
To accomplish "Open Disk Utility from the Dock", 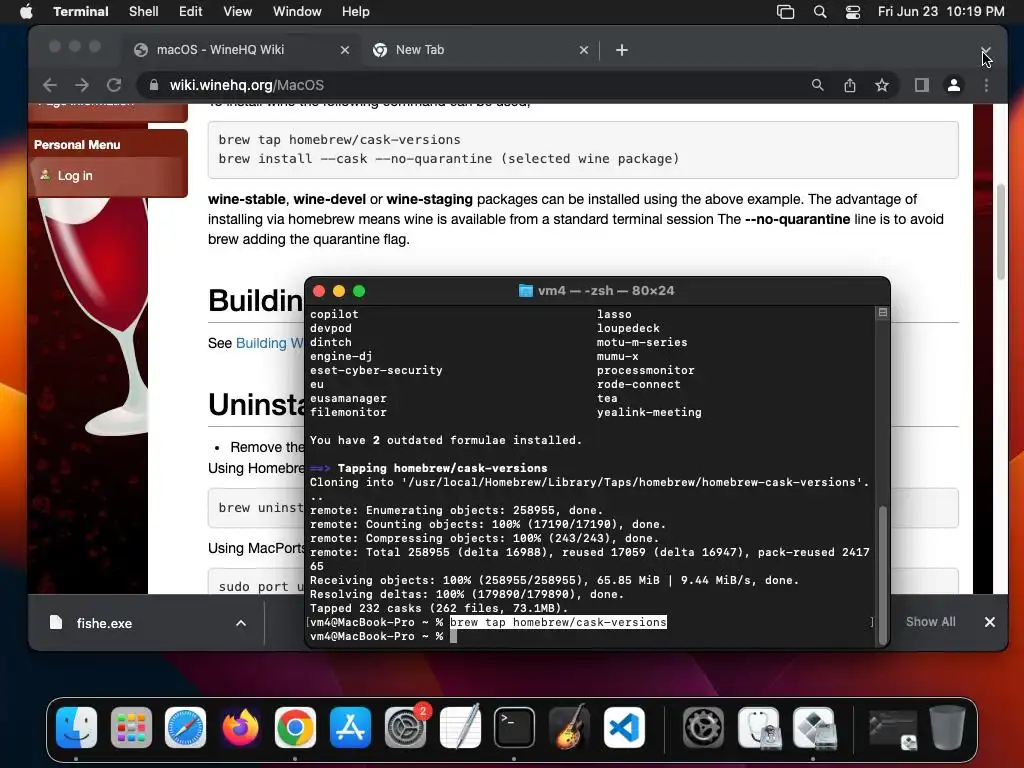I will [759, 728].
